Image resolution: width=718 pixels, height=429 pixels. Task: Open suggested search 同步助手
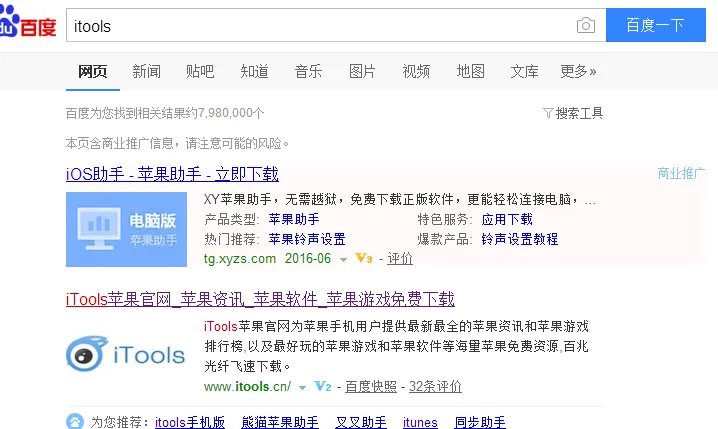pos(480,422)
